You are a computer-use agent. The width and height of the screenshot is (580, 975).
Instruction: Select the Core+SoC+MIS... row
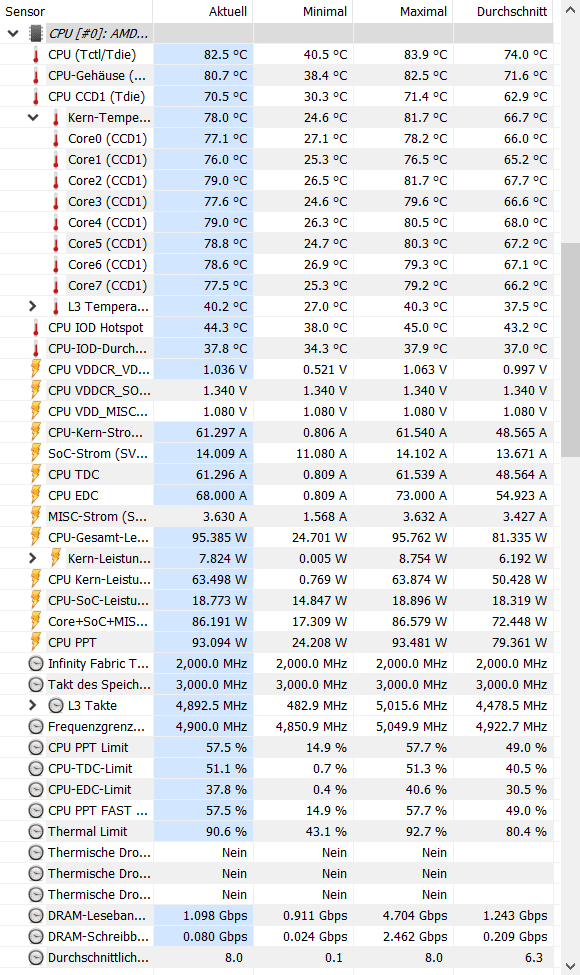(x=276, y=622)
